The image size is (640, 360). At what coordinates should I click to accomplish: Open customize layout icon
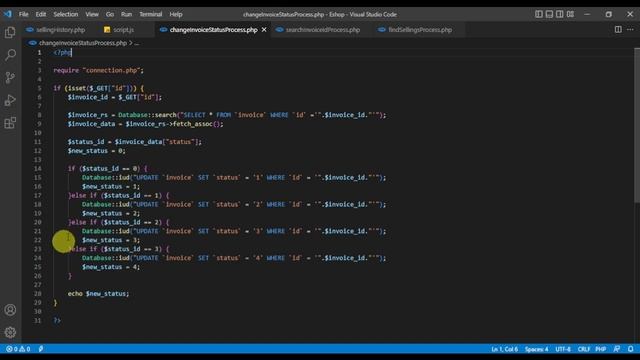click(x=570, y=14)
